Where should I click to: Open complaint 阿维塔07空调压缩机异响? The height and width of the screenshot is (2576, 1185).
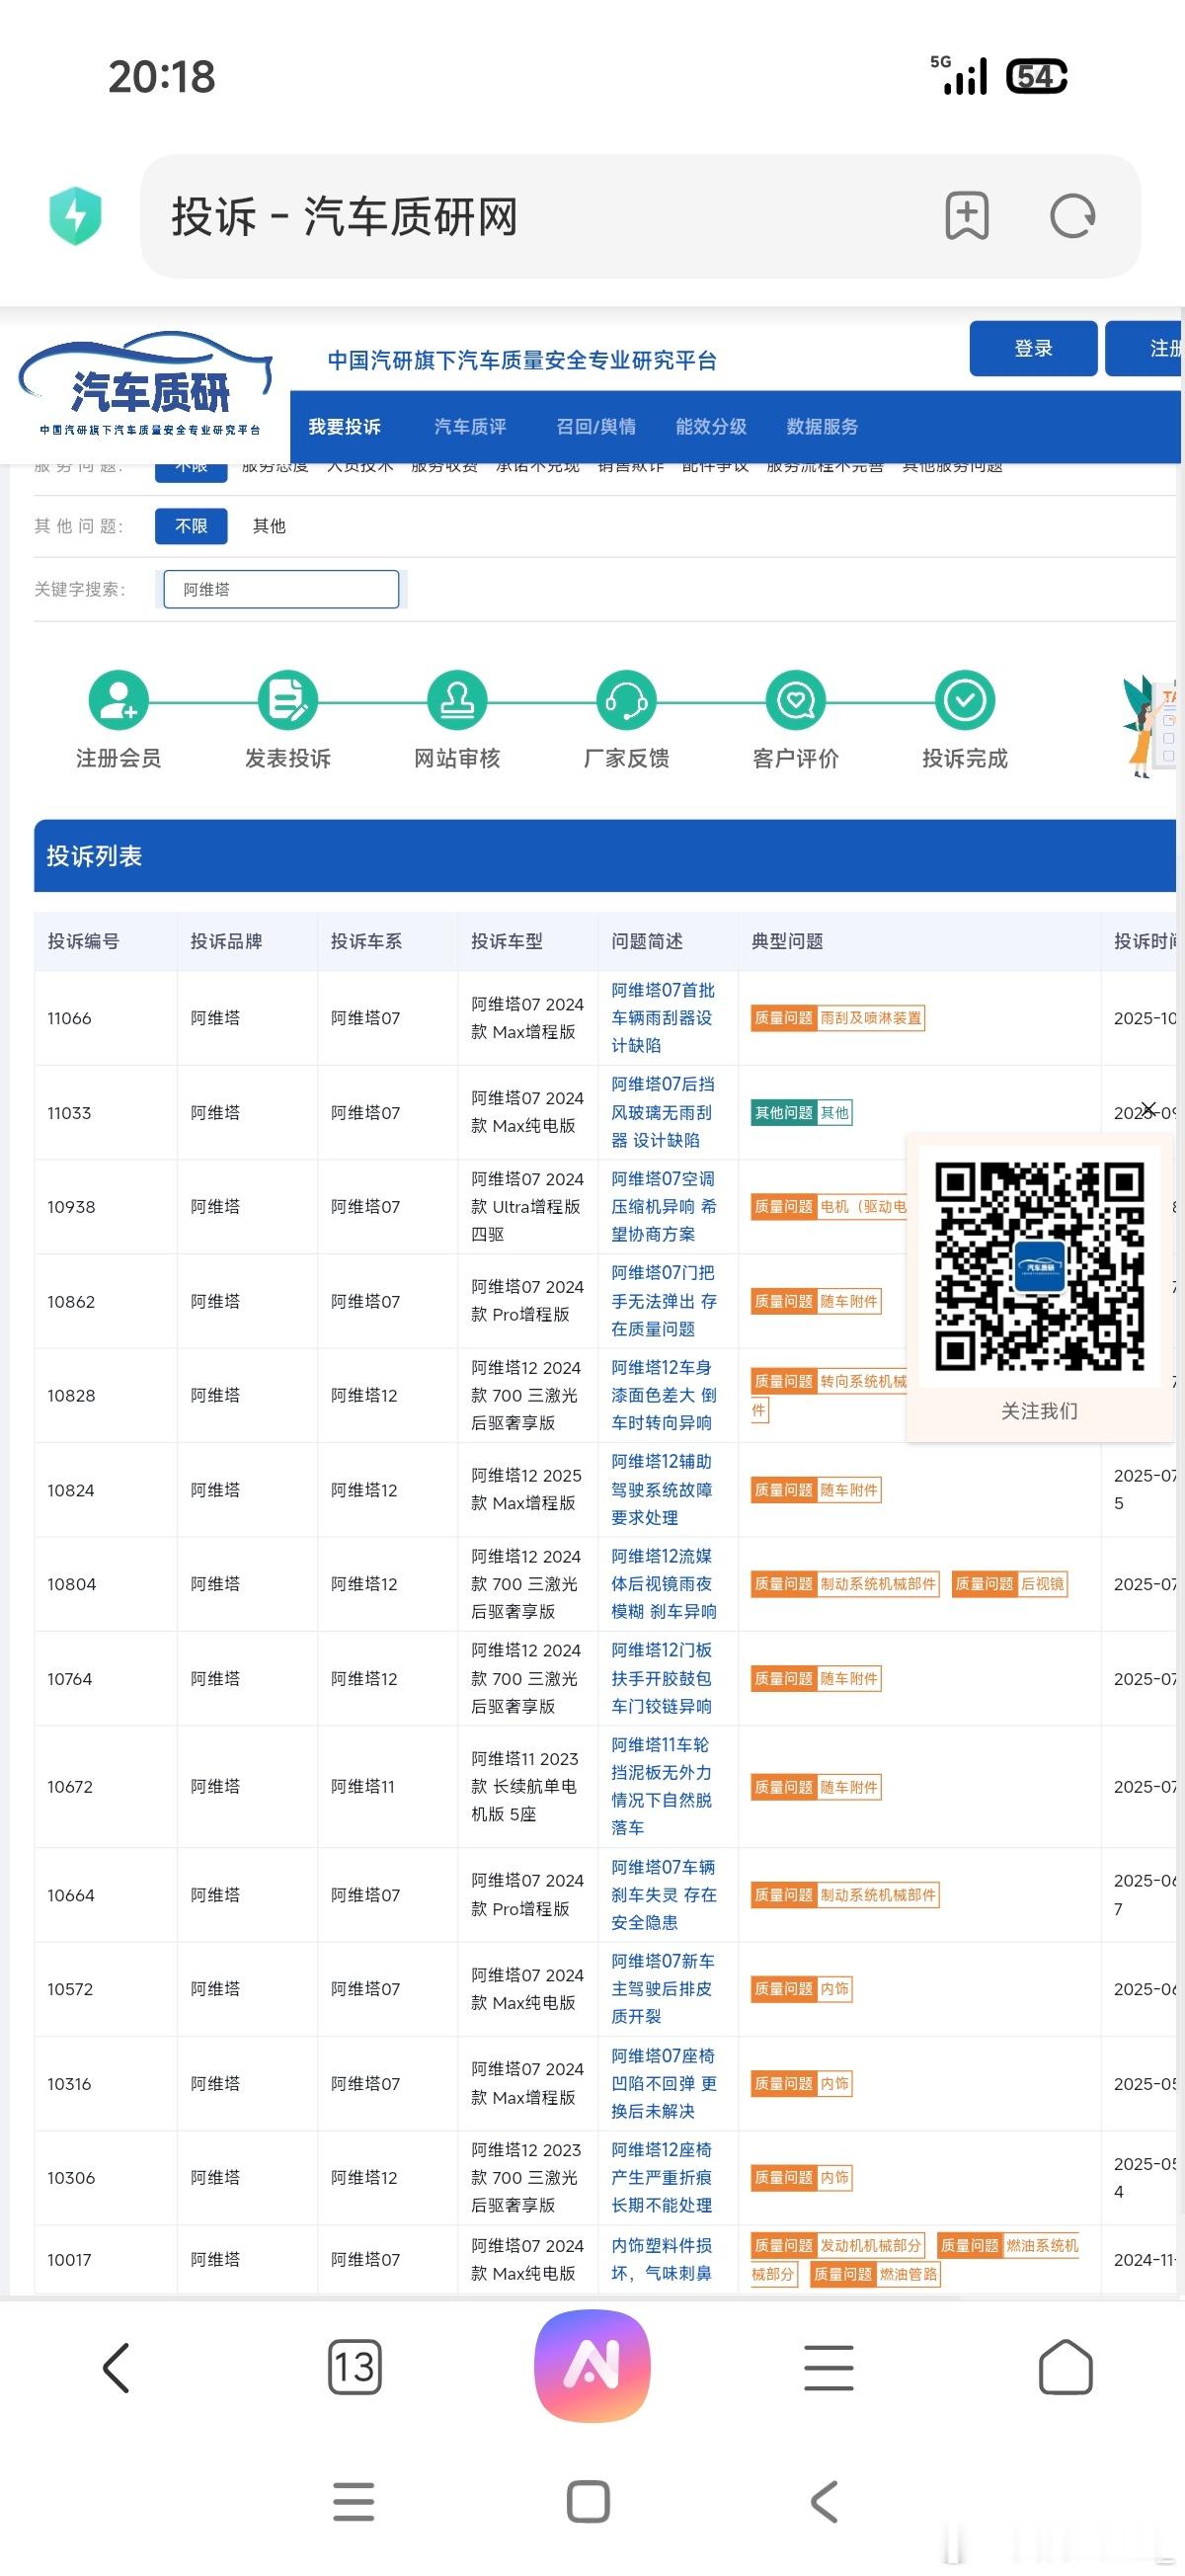(x=664, y=1206)
